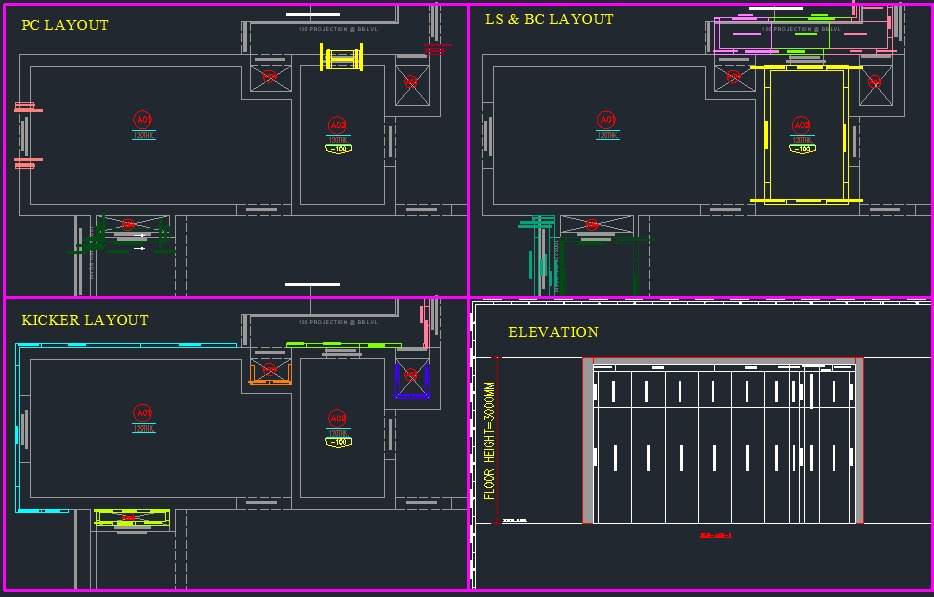Click the A01 room tag in PC Layout

click(143, 120)
